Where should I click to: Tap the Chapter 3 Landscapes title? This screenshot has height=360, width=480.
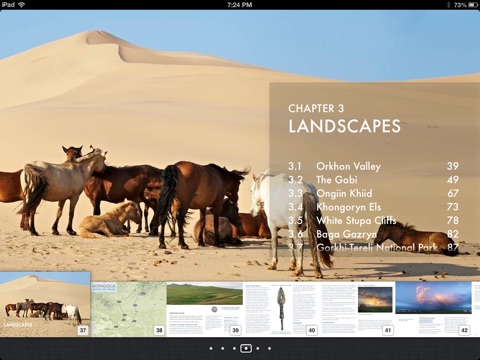coord(344,119)
